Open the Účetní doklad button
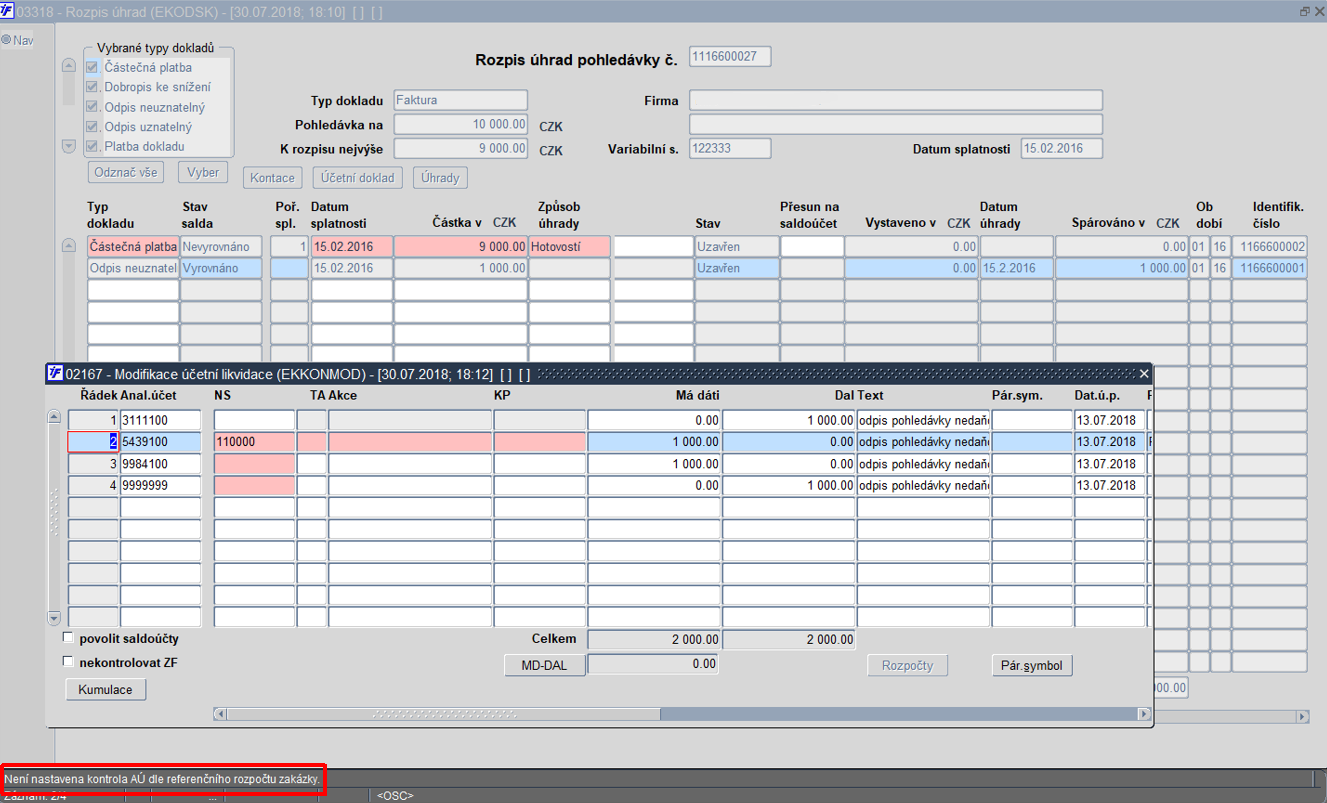Screen dimensions: 1327x803 pos(358,178)
